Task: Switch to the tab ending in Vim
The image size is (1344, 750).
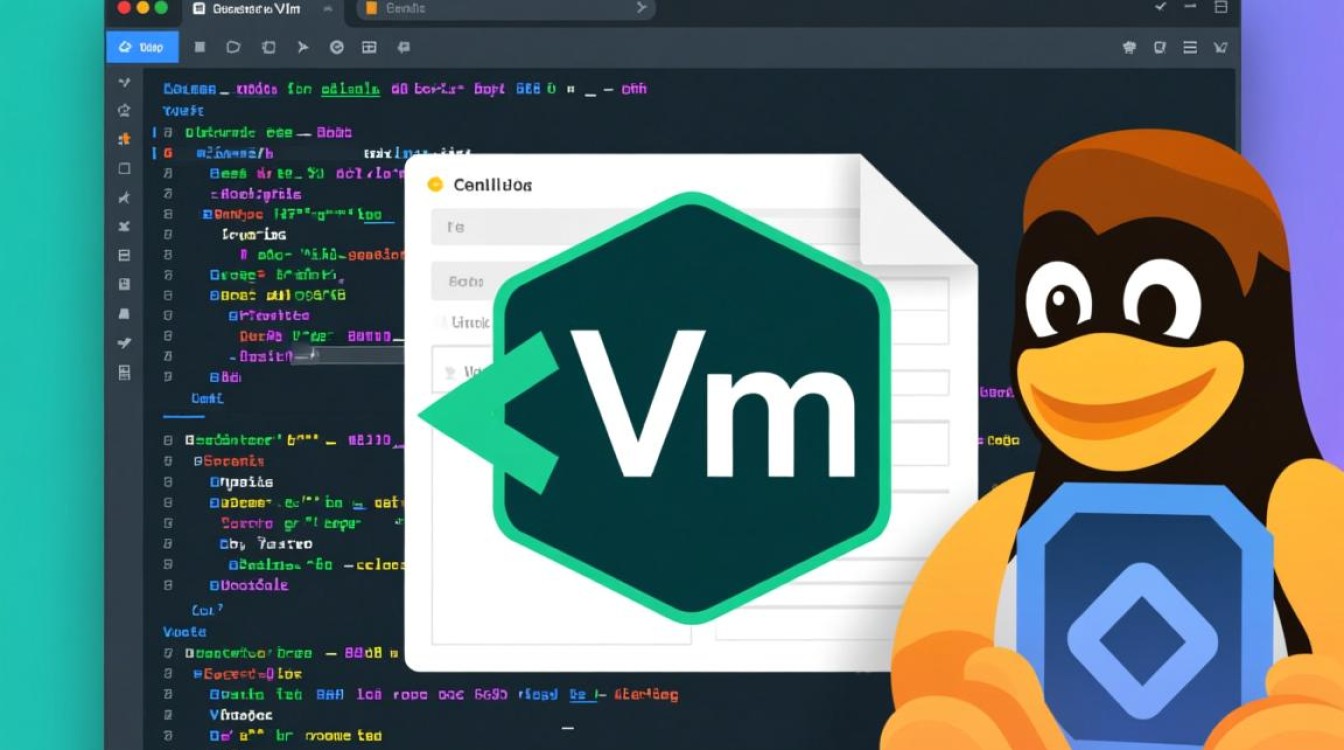Action: click(x=262, y=8)
